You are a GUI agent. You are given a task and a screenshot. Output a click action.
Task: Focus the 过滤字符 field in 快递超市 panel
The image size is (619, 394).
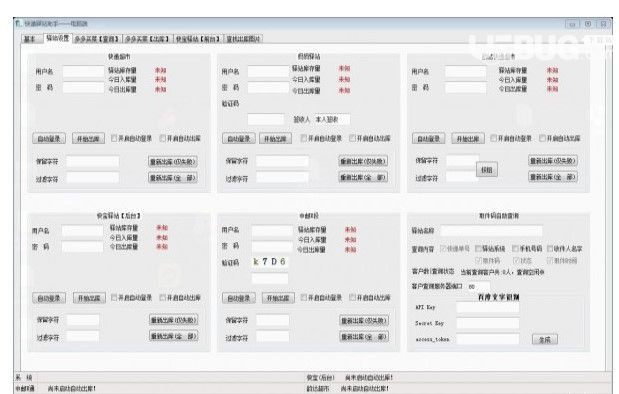coord(93,177)
